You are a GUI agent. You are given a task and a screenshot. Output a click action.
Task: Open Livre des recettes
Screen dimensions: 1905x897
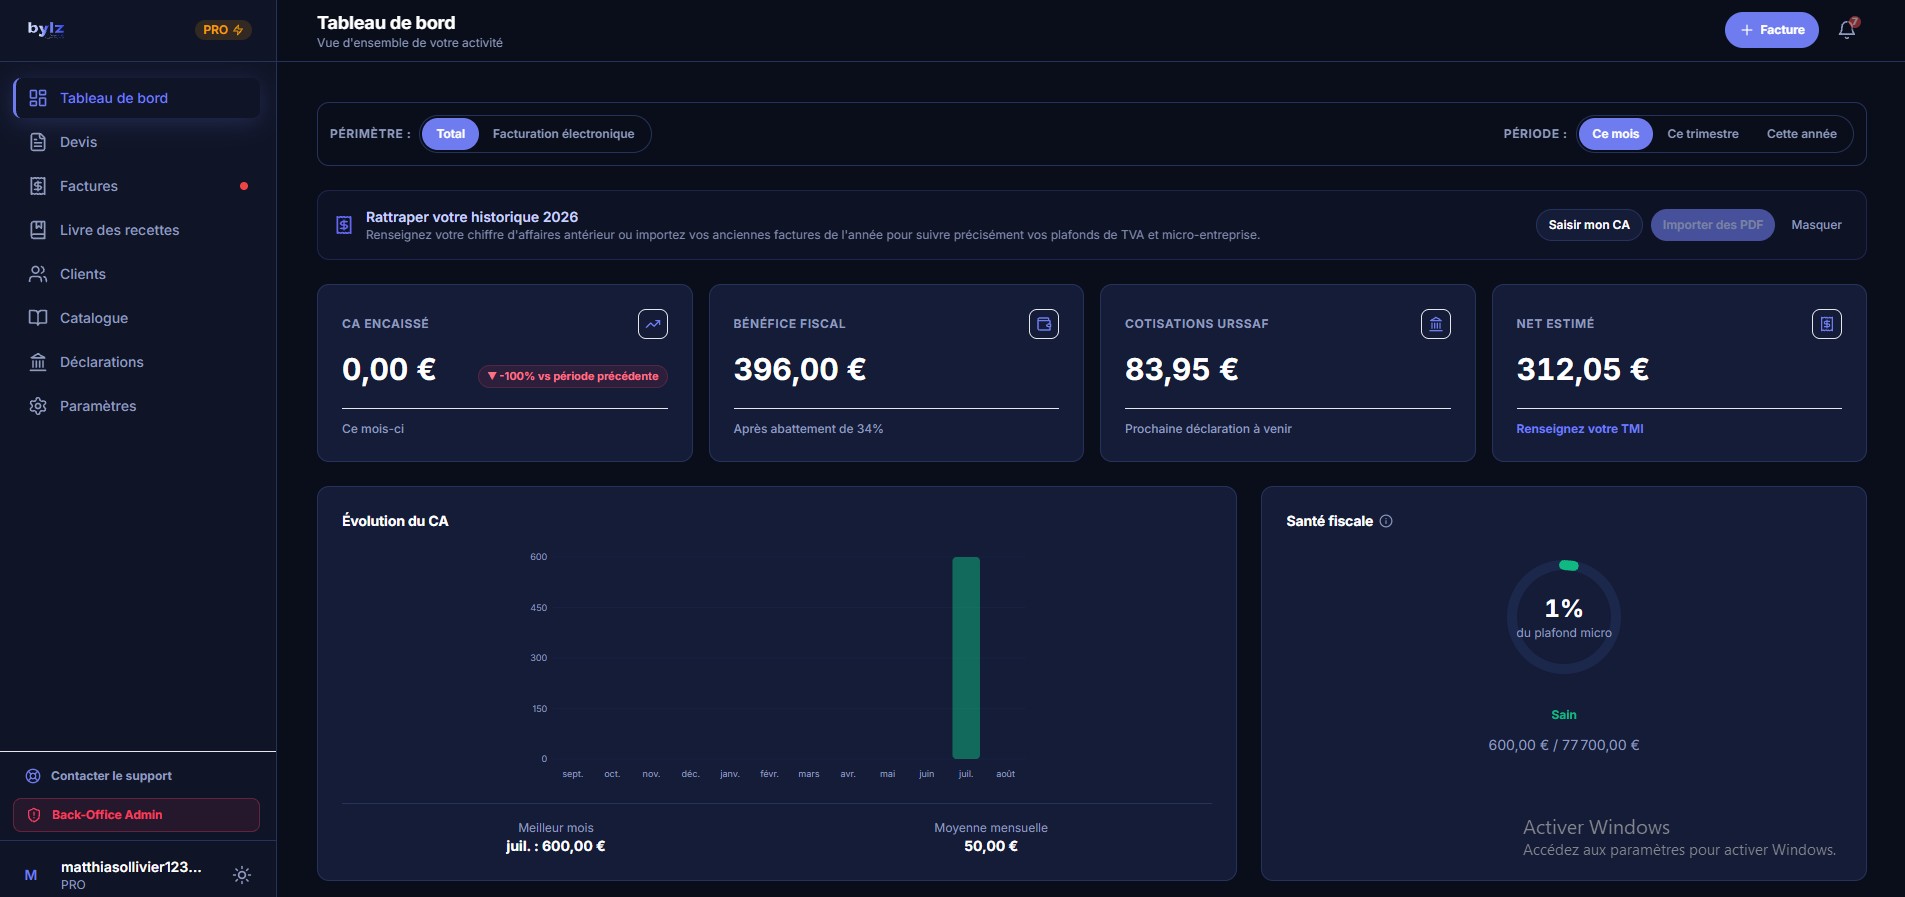[137, 230]
